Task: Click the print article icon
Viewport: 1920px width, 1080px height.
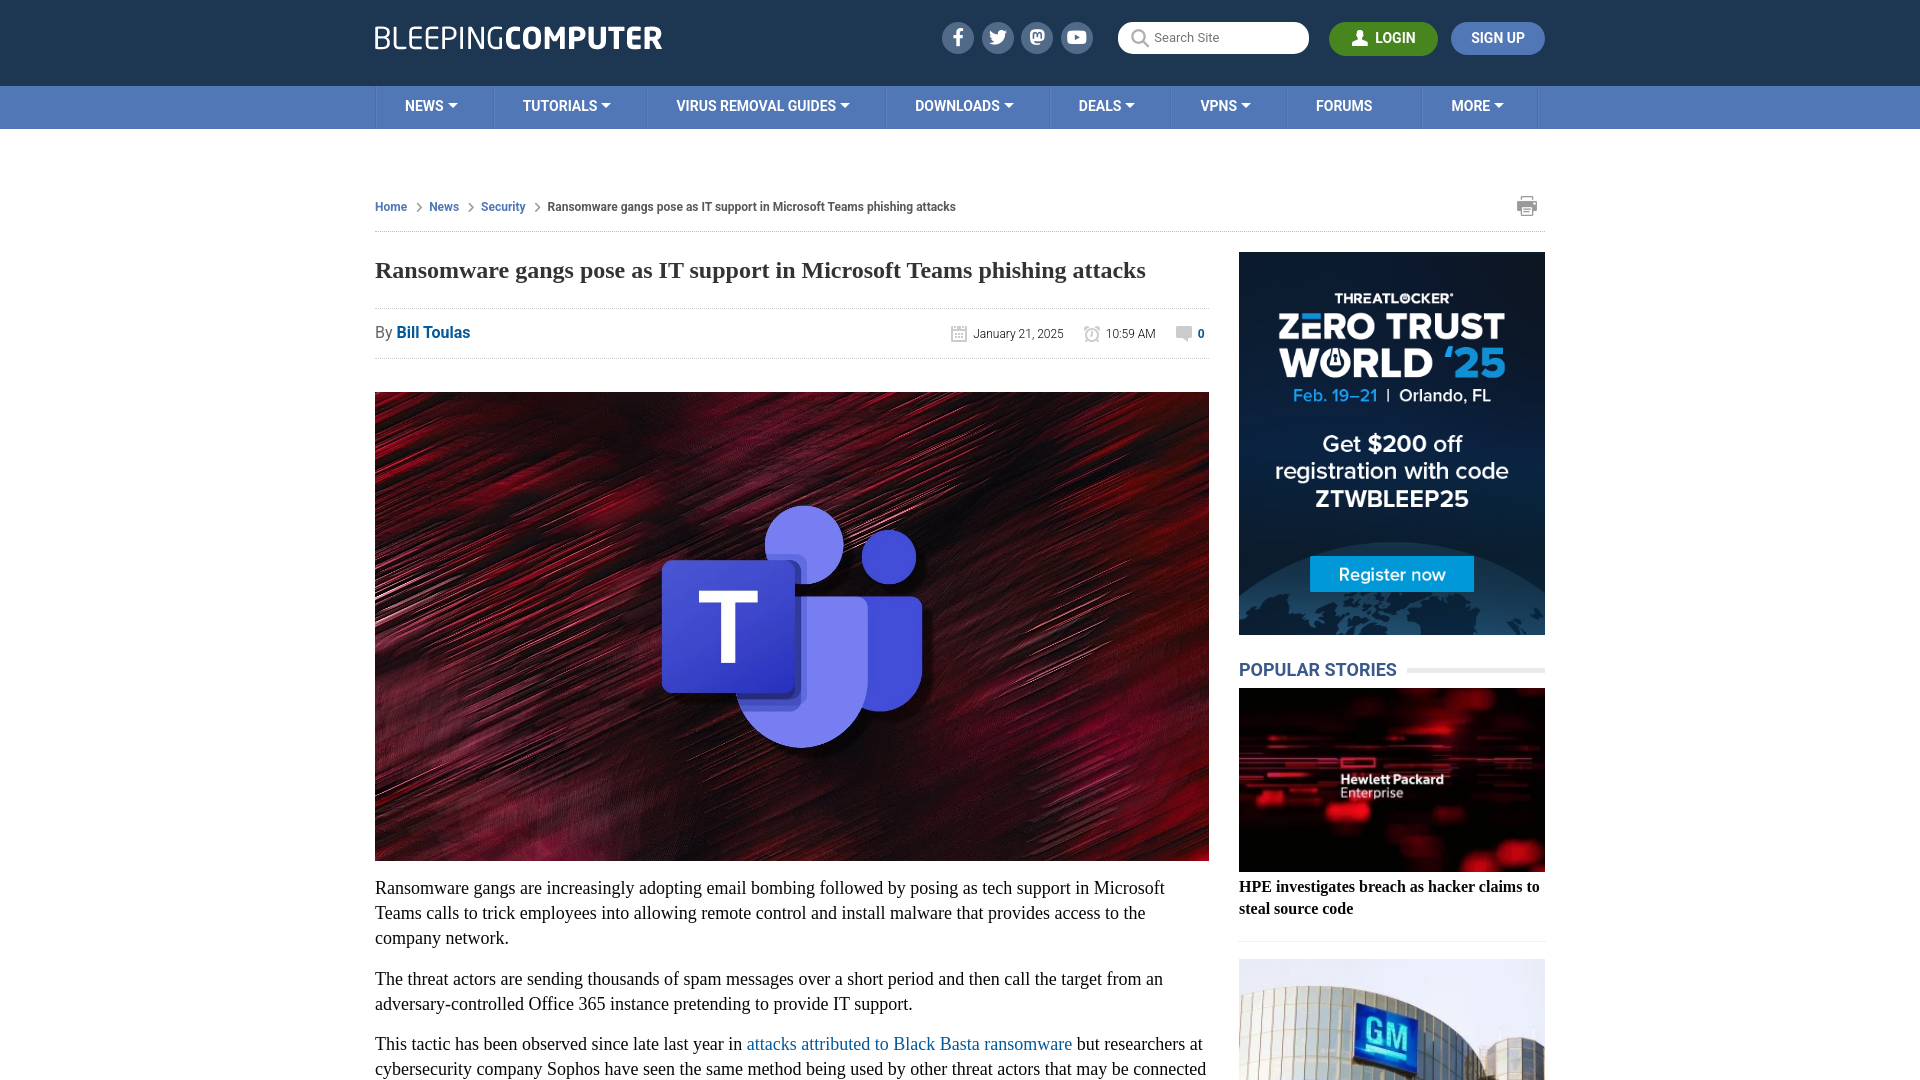Action: point(1526,206)
